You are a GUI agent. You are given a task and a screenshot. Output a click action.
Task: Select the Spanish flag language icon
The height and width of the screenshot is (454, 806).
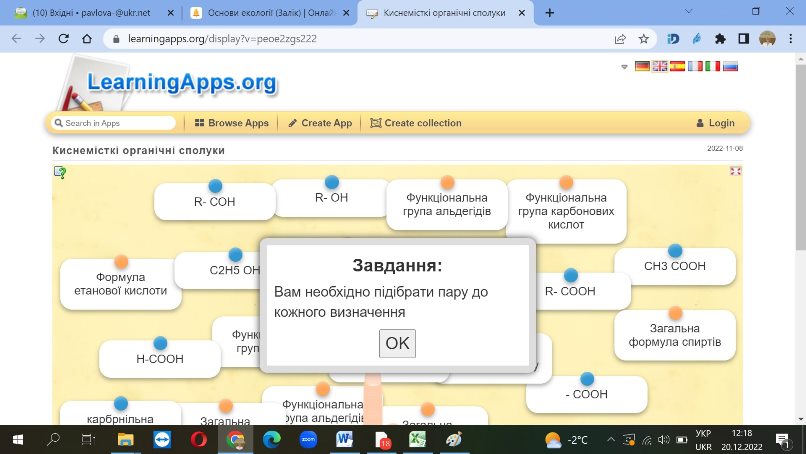[677, 66]
